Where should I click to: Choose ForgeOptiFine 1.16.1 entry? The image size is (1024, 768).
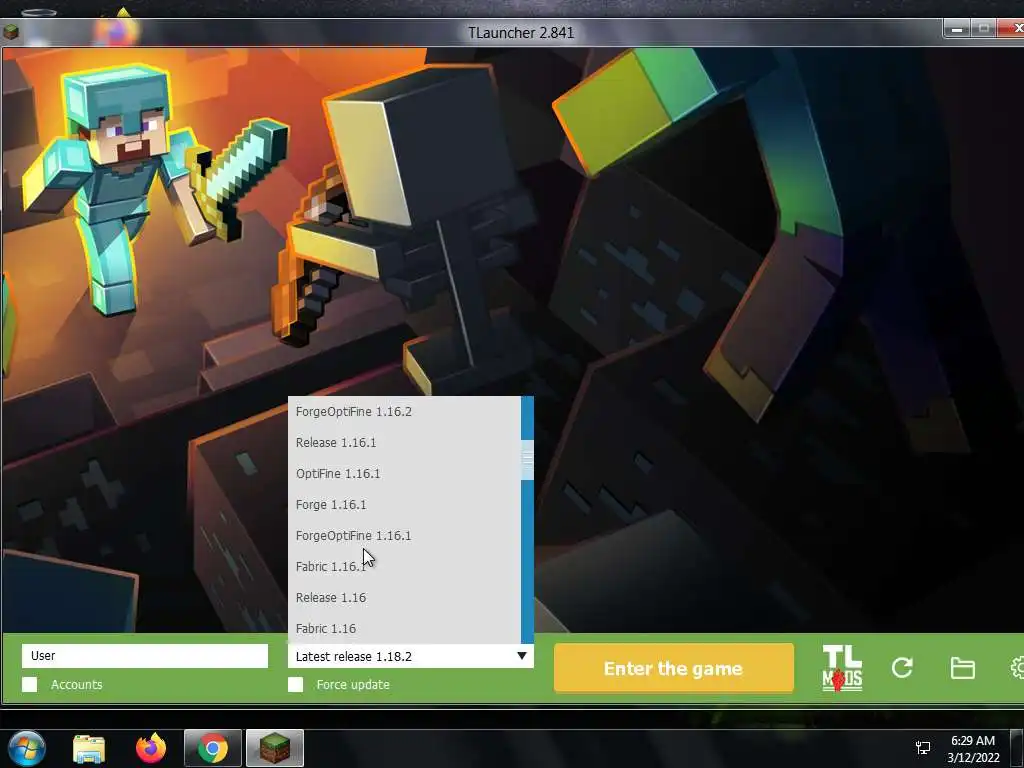[404, 536]
